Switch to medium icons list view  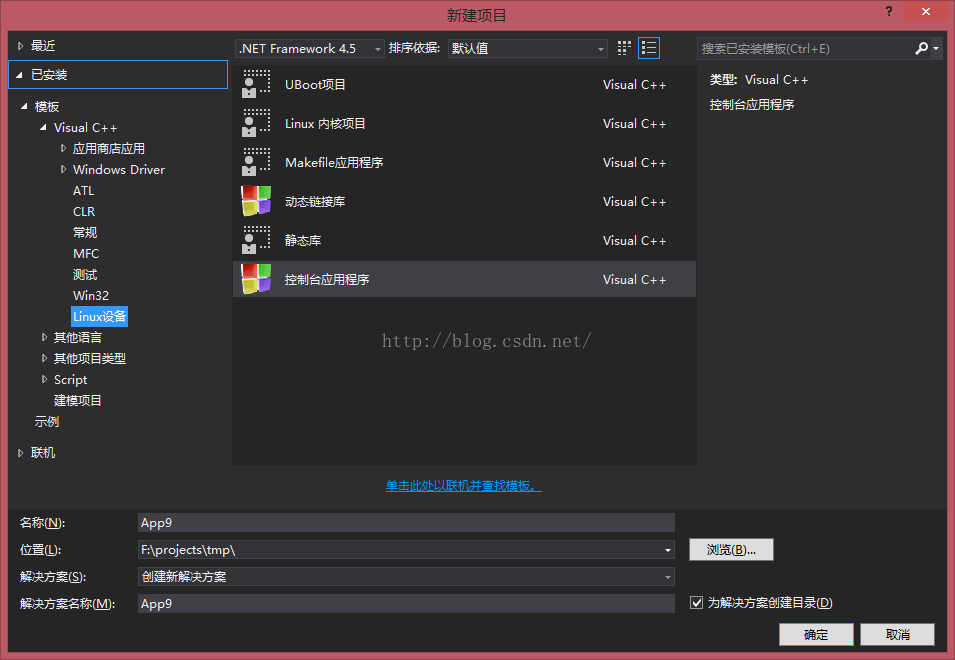pos(649,48)
